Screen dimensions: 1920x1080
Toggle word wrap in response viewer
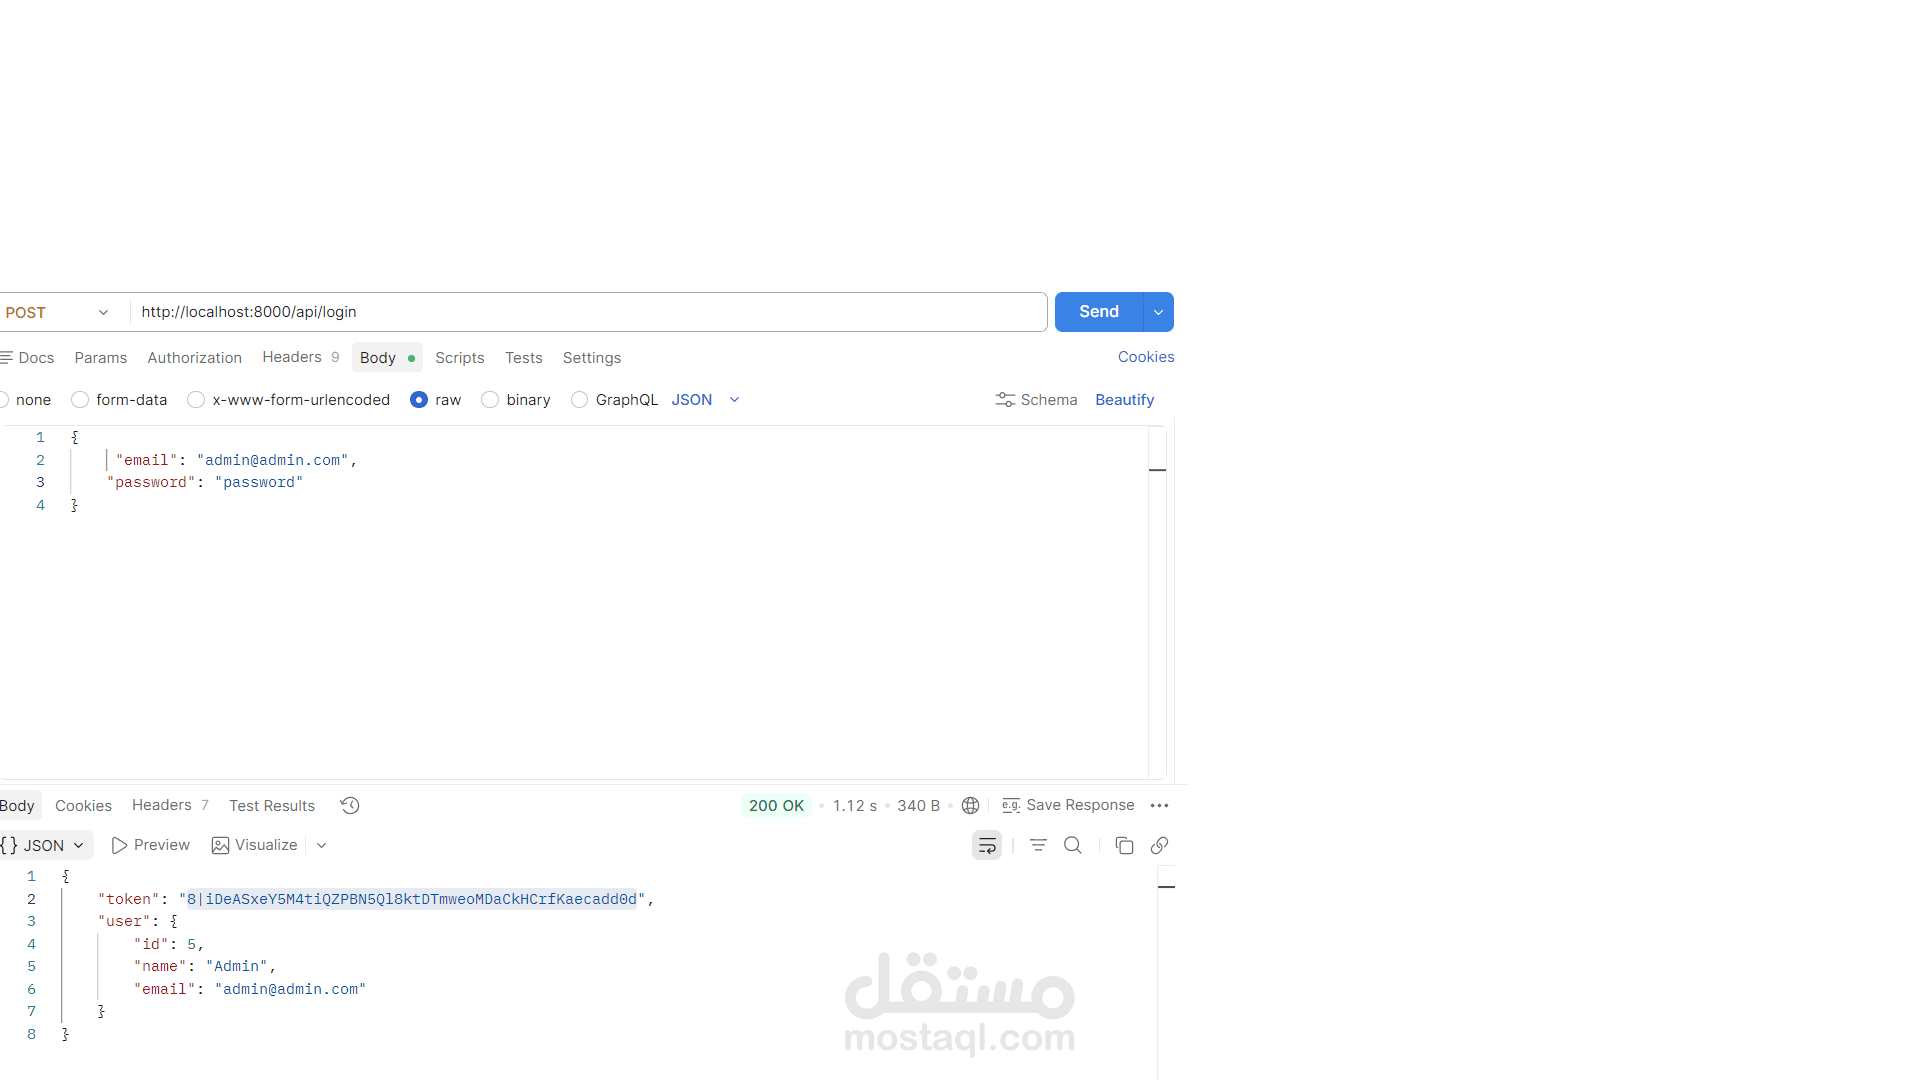pyautogui.click(x=987, y=846)
